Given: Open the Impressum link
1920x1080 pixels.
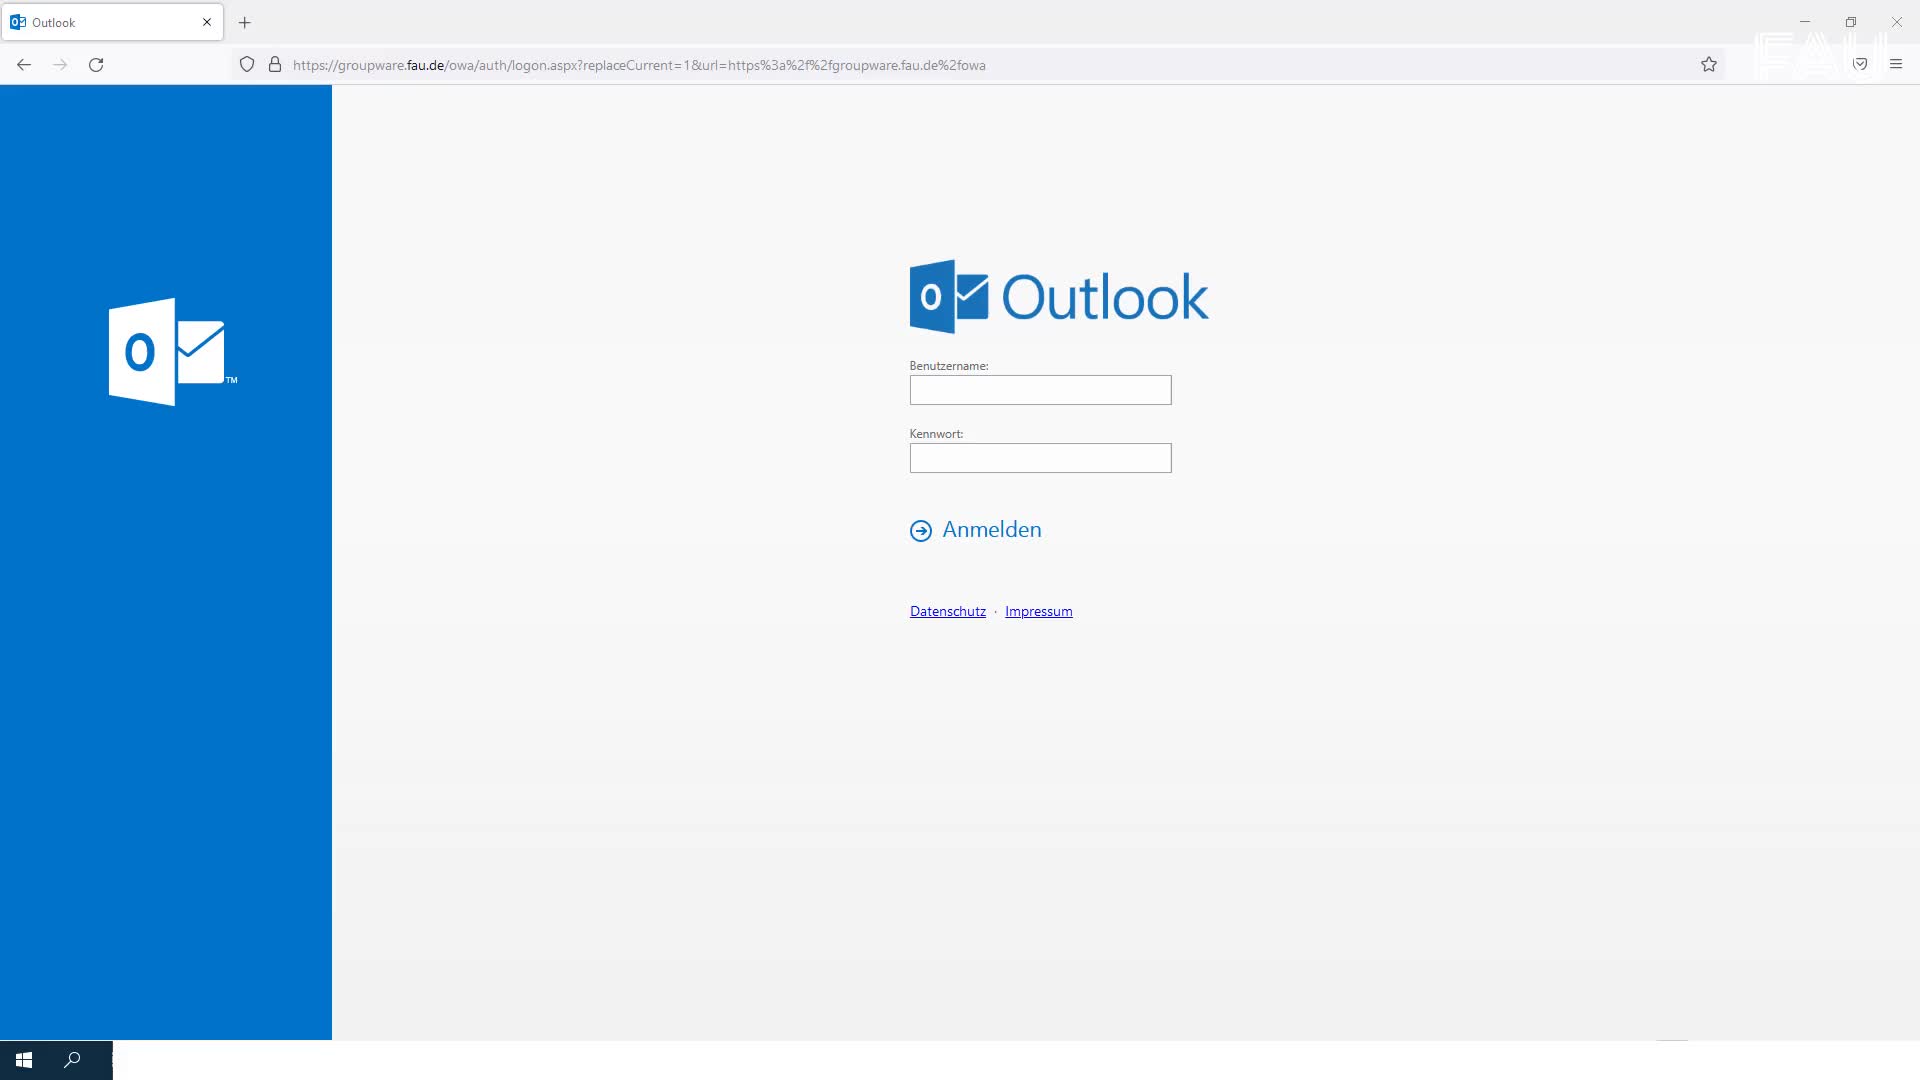Looking at the screenshot, I should point(1038,611).
